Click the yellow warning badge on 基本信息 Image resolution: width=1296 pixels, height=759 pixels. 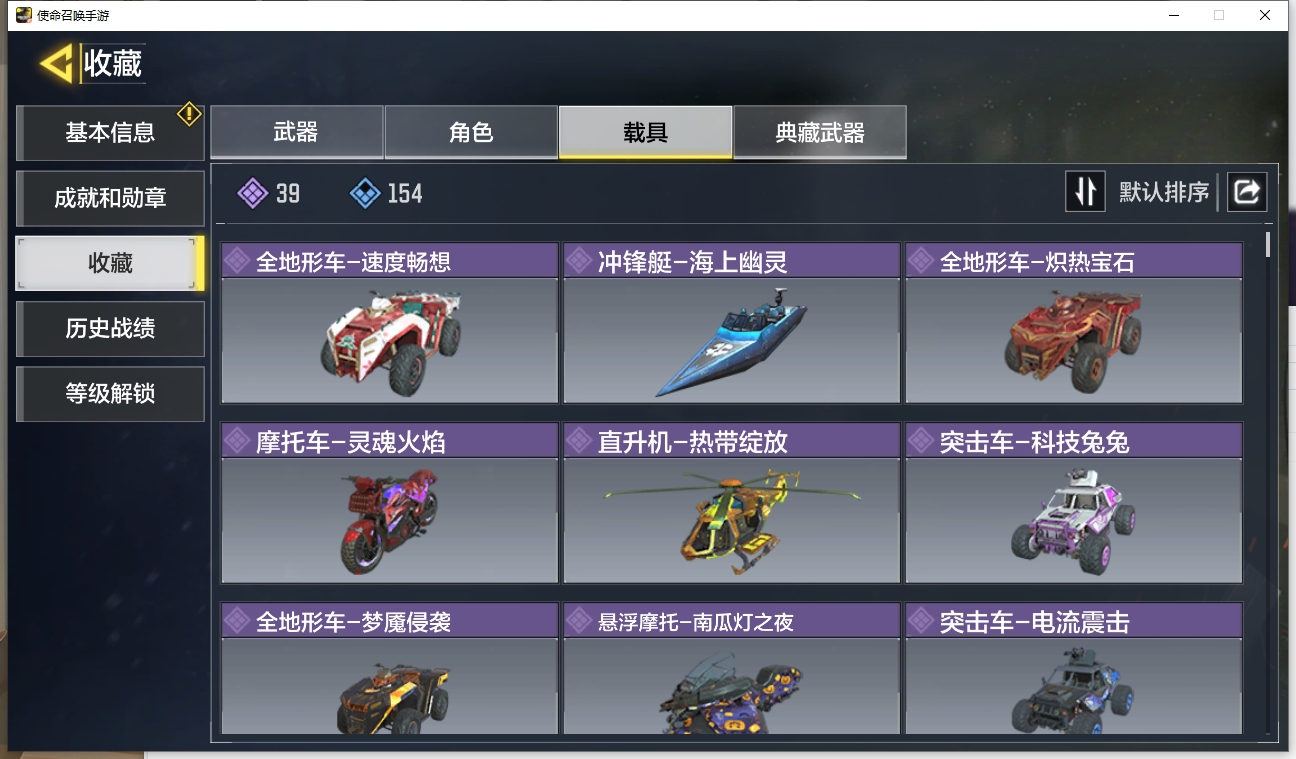[x=190, y=114]
